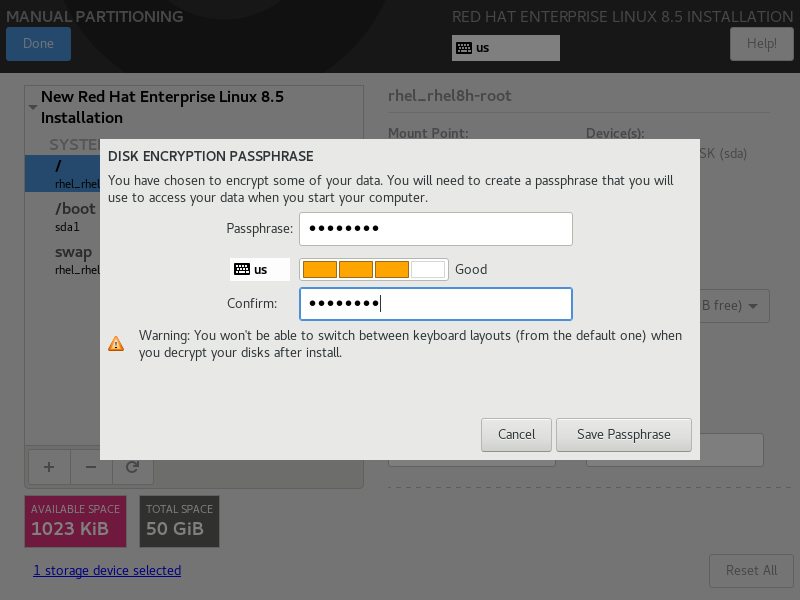
Task: Collapse the New Red Hat Enterprise Linux installation tree
Action: [33, 107]
